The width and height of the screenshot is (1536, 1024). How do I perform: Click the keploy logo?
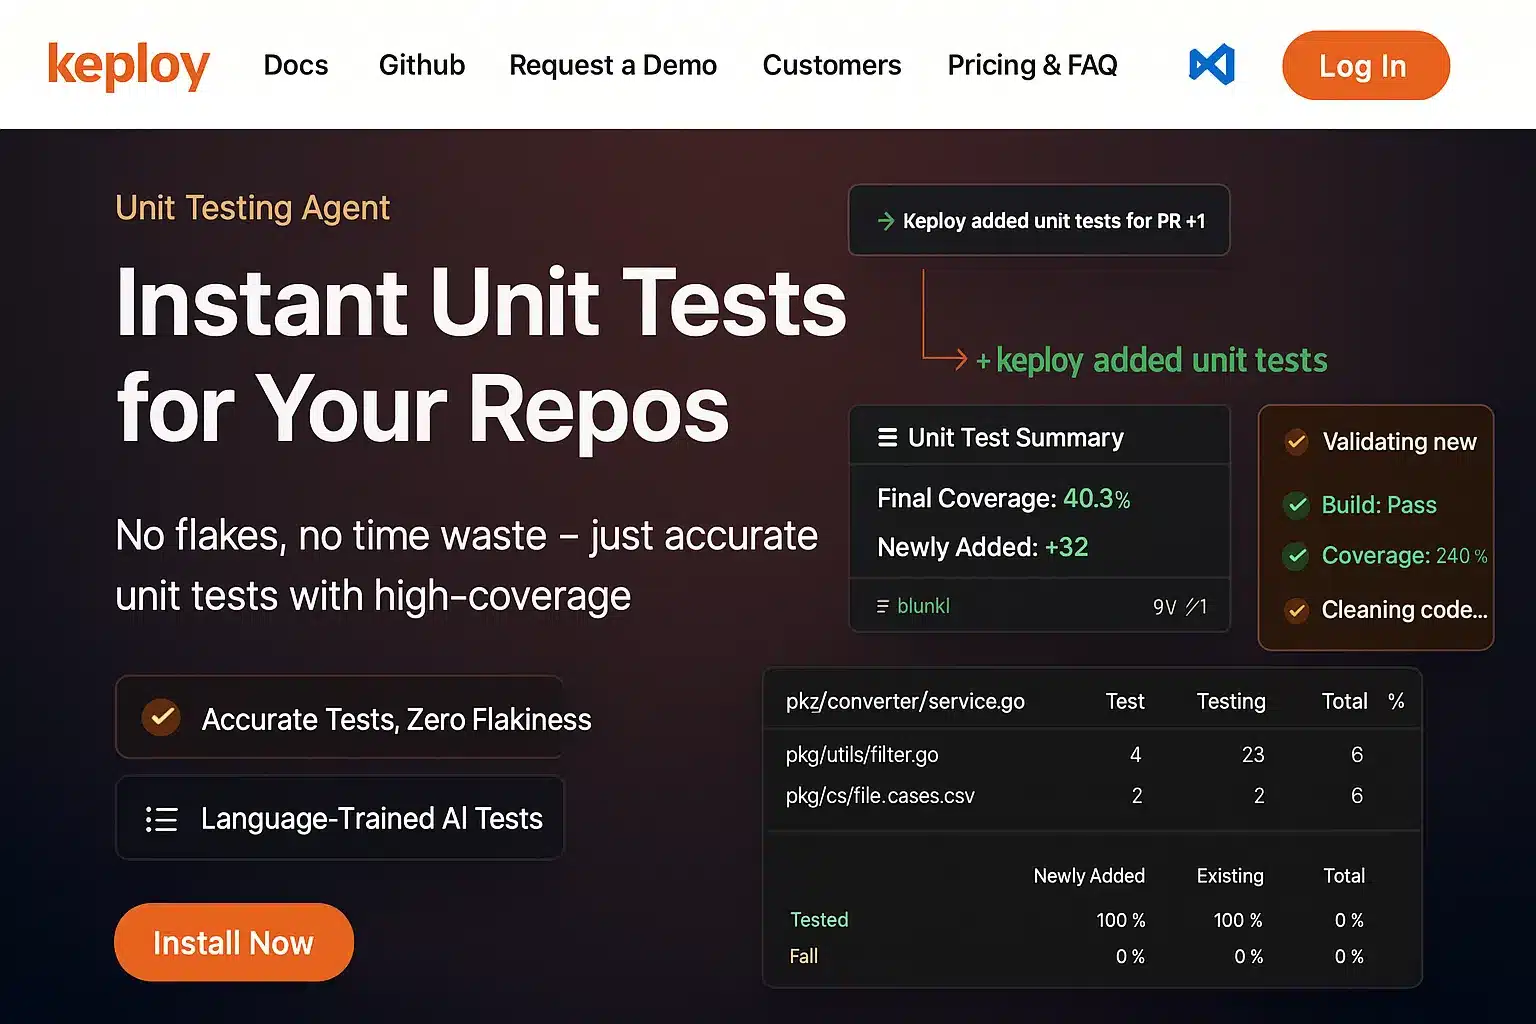[x=128, y=66]
